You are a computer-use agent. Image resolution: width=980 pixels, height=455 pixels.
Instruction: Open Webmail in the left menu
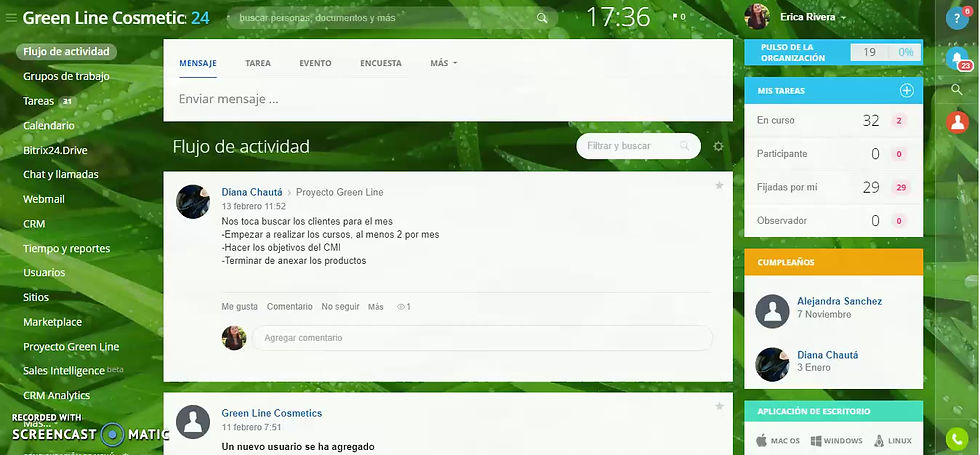coord(44,199)
